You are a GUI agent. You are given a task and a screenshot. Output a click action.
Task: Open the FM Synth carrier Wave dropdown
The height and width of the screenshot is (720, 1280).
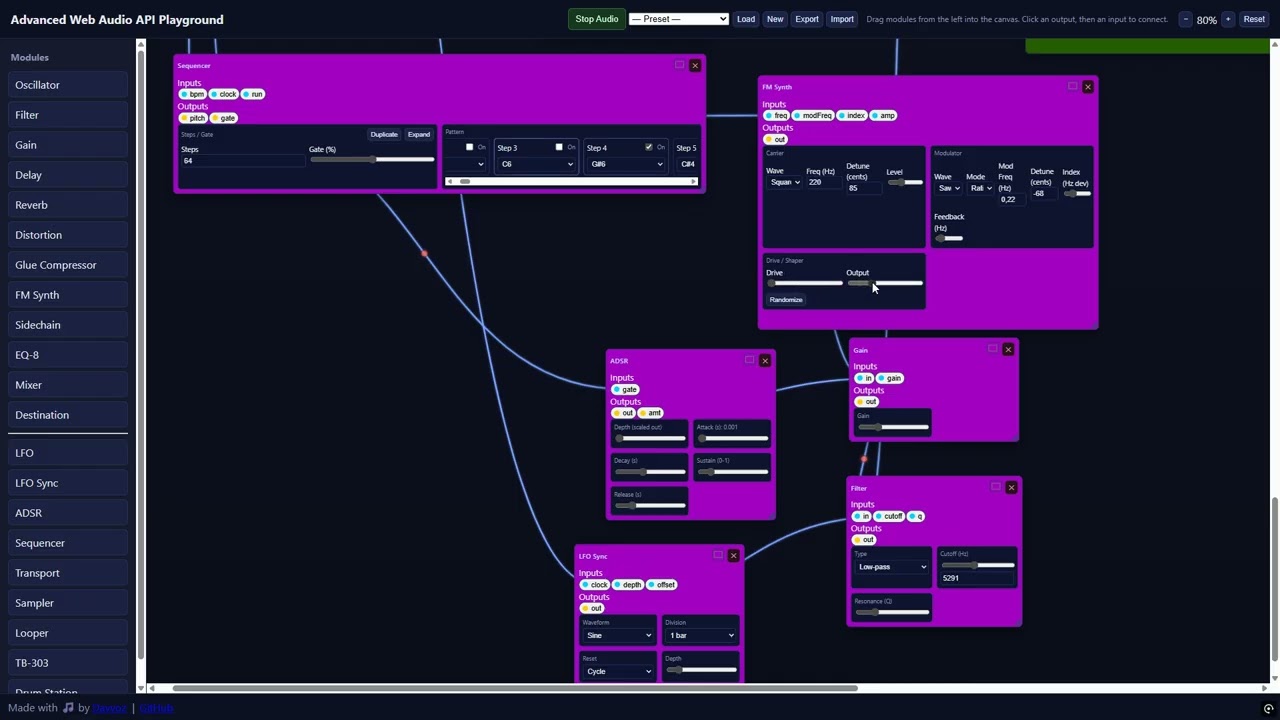784,182
